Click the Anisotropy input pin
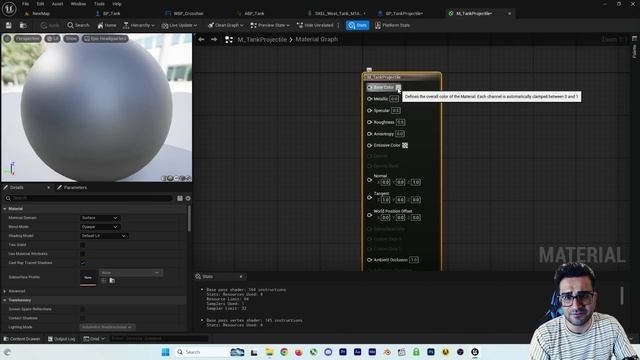Screen dimensions: 640x360 [369, 133]
